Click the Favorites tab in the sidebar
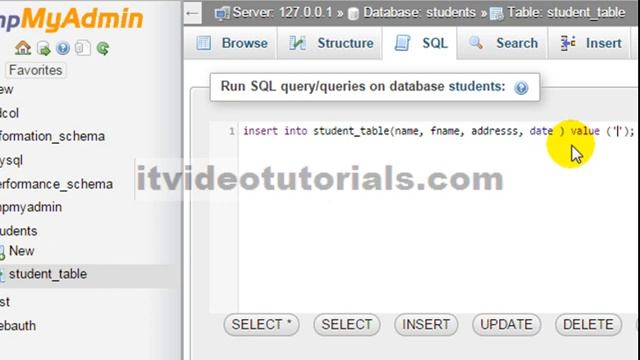The image size is (640, 360). [36, 70]
